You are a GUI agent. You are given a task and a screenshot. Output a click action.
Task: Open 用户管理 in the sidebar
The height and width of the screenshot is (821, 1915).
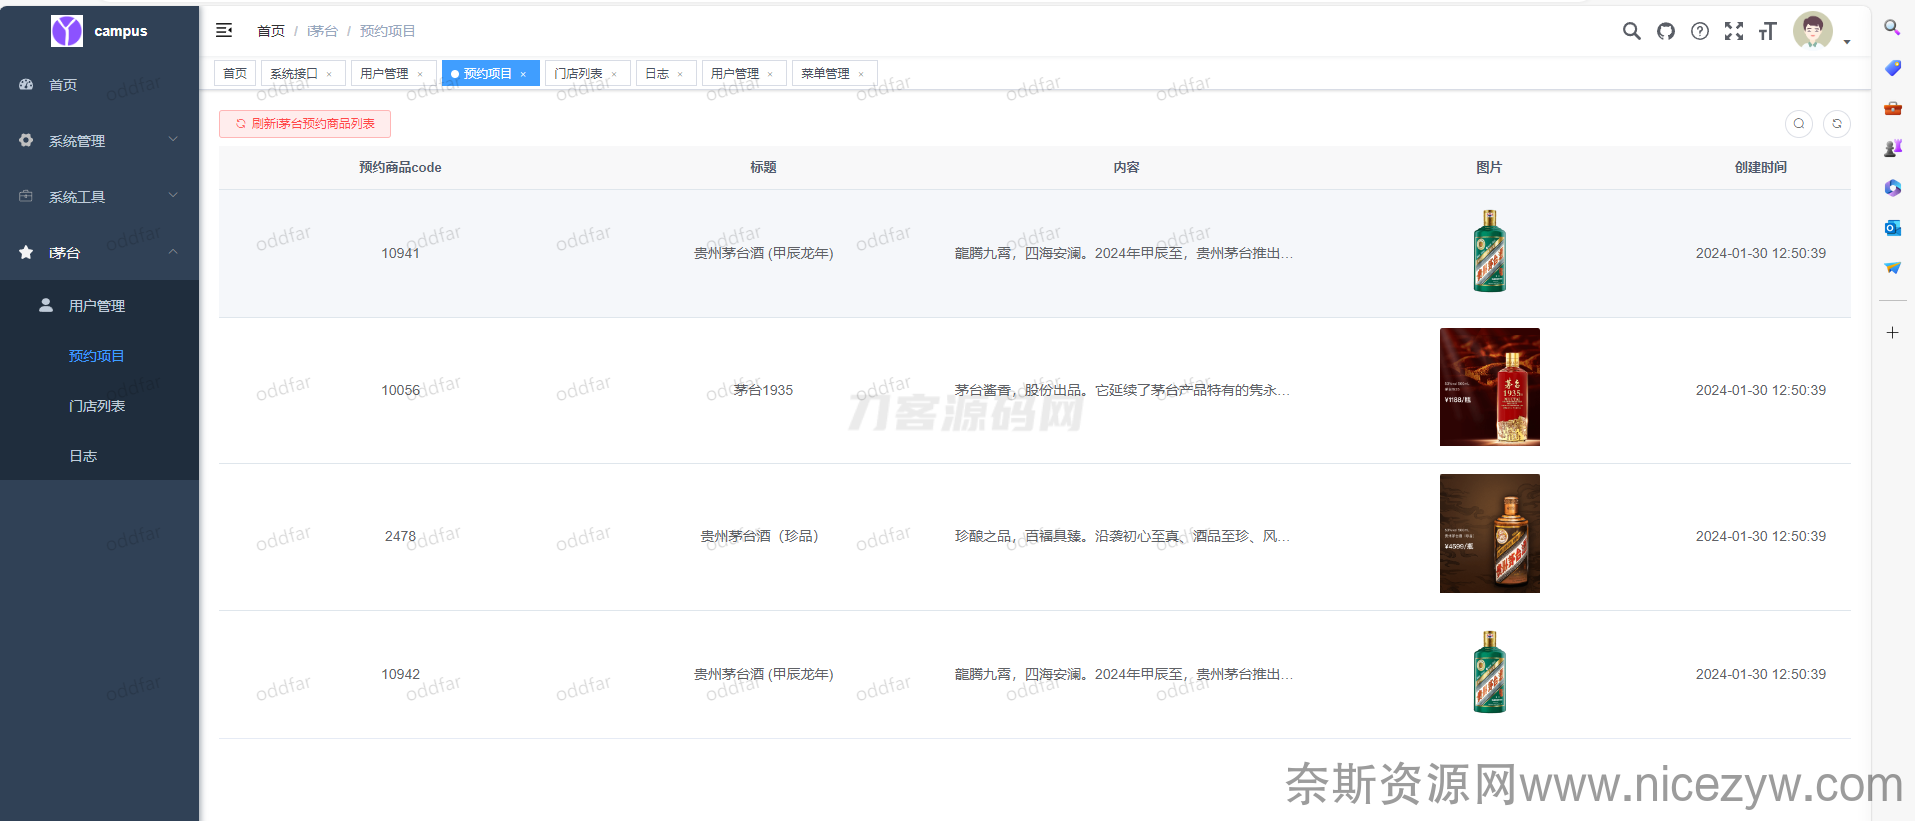coord(99,306)
